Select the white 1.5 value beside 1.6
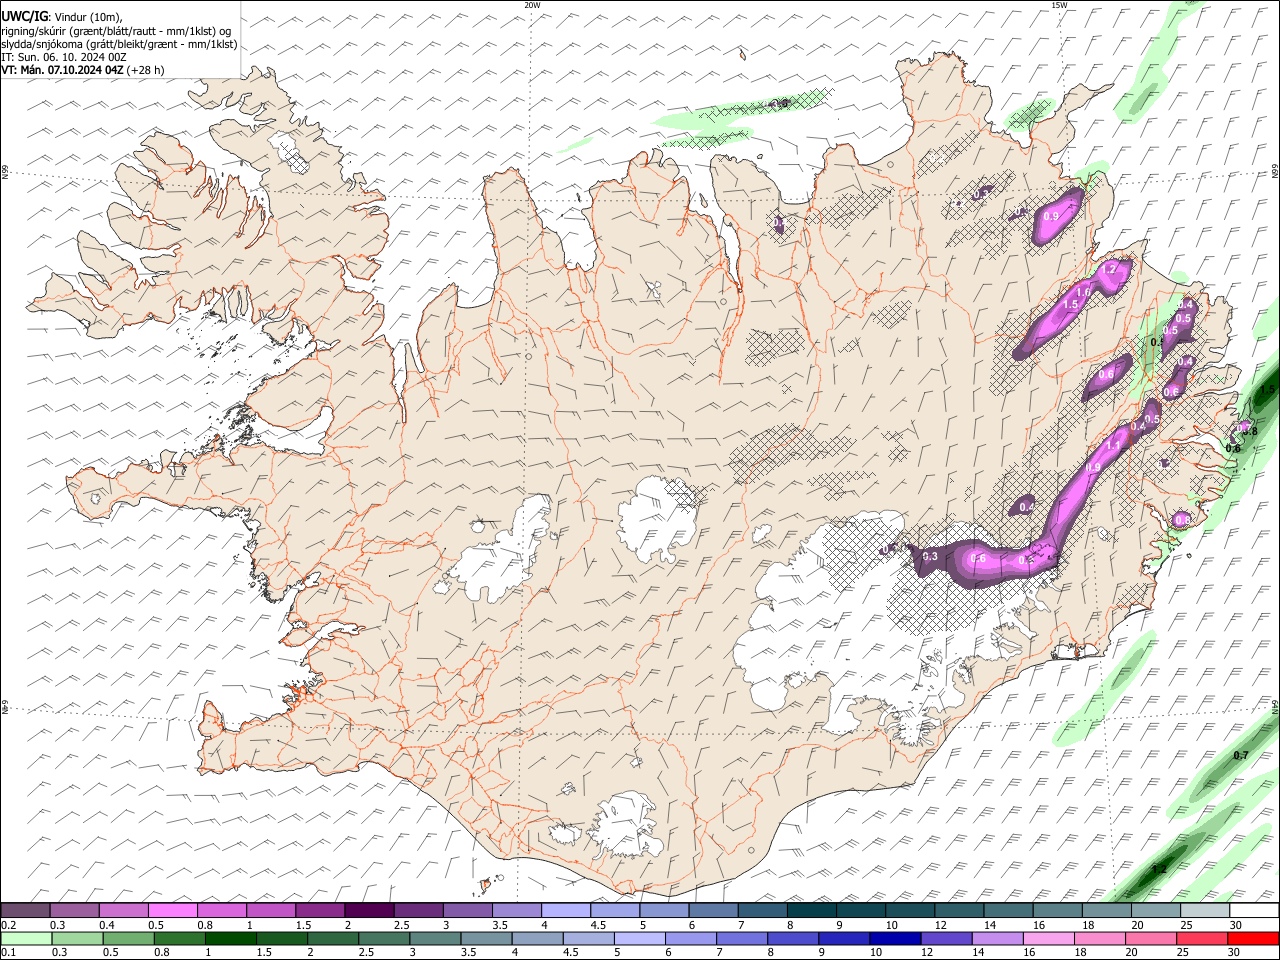The height and width of the screenshot is (960, 1280). click(1070, 304)
